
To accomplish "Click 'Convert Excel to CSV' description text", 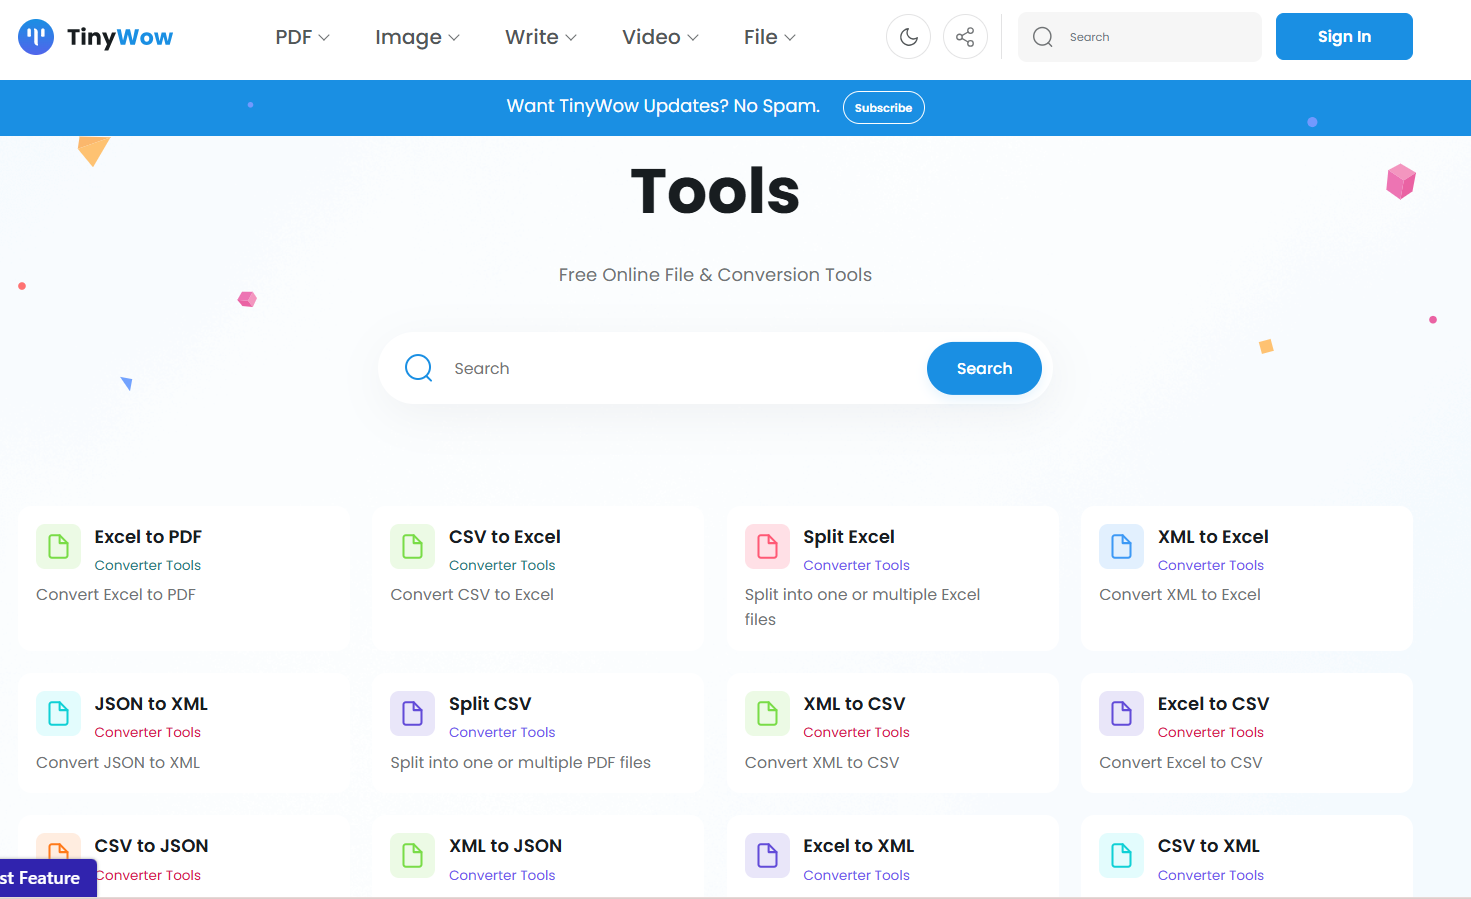I will (x=1181, y=763).
